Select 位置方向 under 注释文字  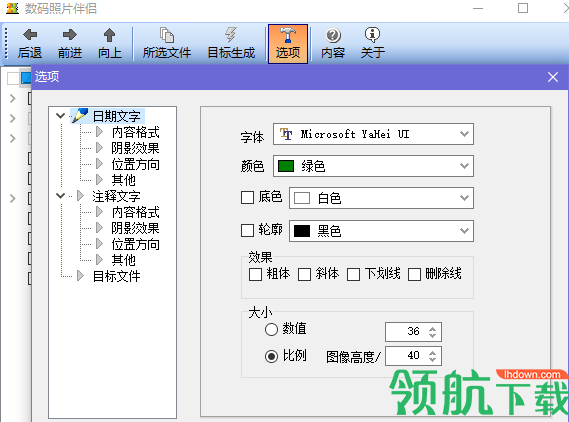pos(135,244)
